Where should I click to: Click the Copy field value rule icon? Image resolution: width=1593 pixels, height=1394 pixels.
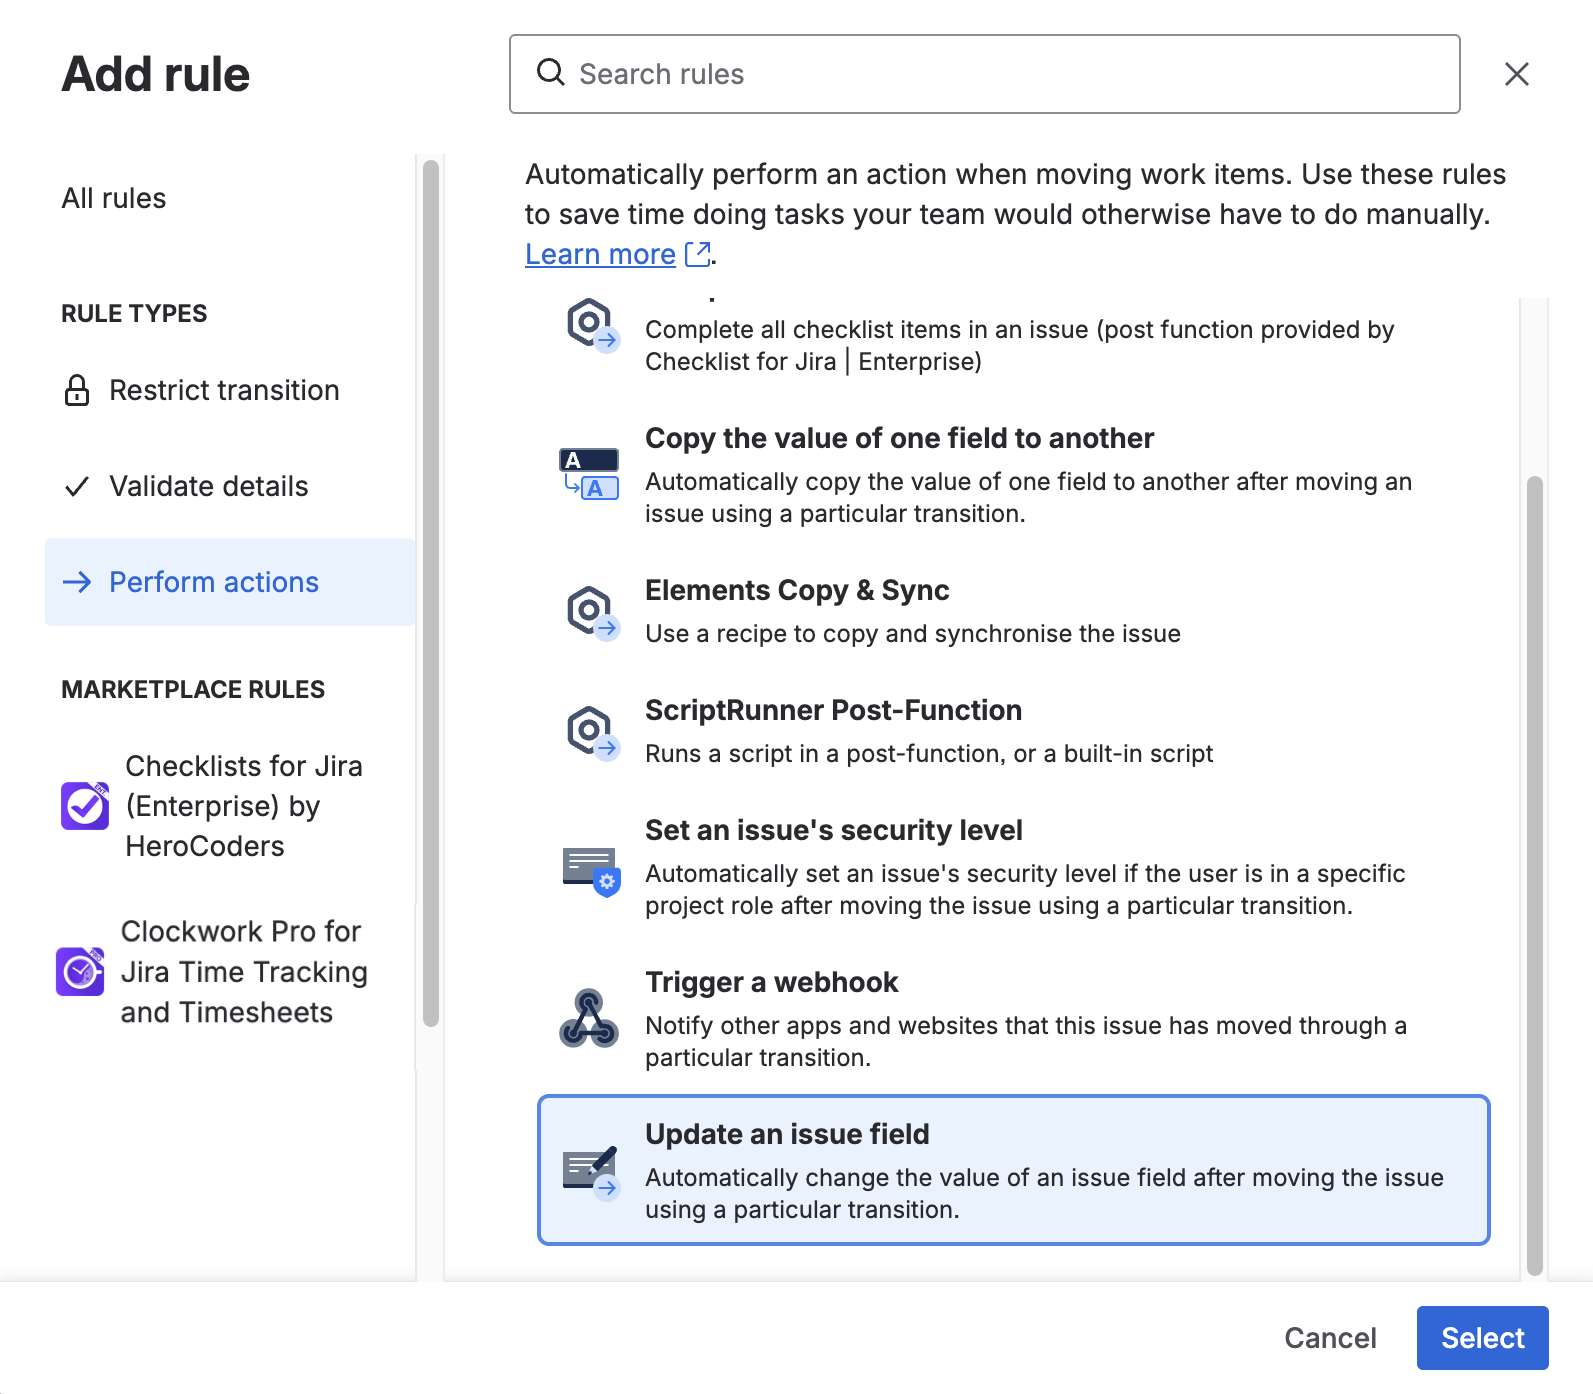(x=589, y=474)
